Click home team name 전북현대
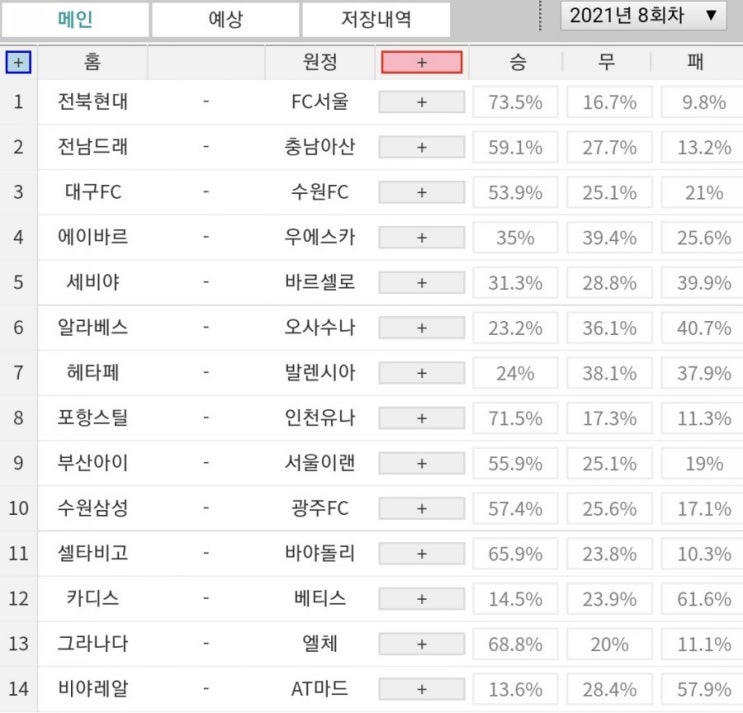The image size is (743, 713). (x=93, y=101)
